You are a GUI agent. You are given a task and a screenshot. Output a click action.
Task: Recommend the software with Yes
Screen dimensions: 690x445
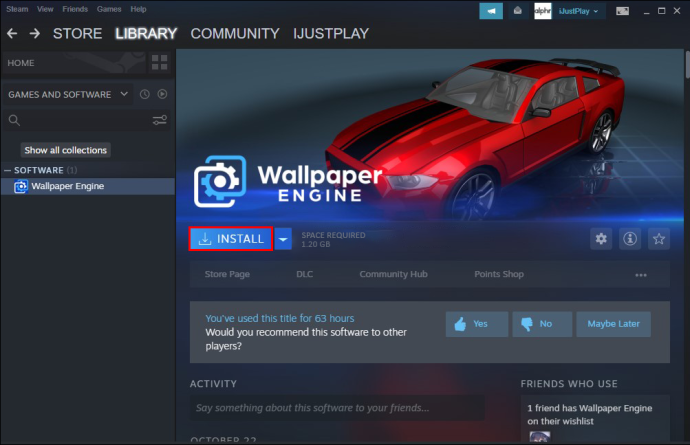tap(477, 324)
